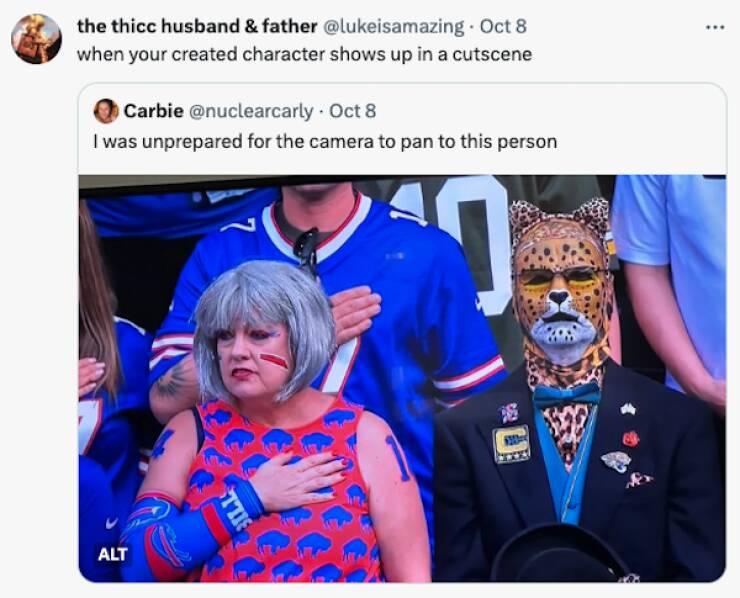
Task: Show the ALT image description badge
Action: coord(112,553)
